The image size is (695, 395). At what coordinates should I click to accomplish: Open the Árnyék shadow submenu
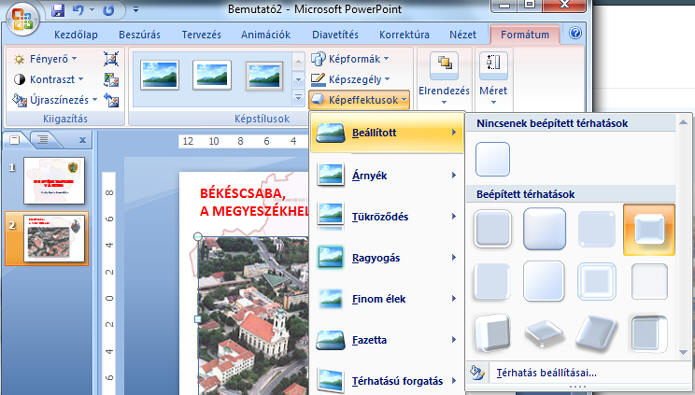click(x=387, y=175)
